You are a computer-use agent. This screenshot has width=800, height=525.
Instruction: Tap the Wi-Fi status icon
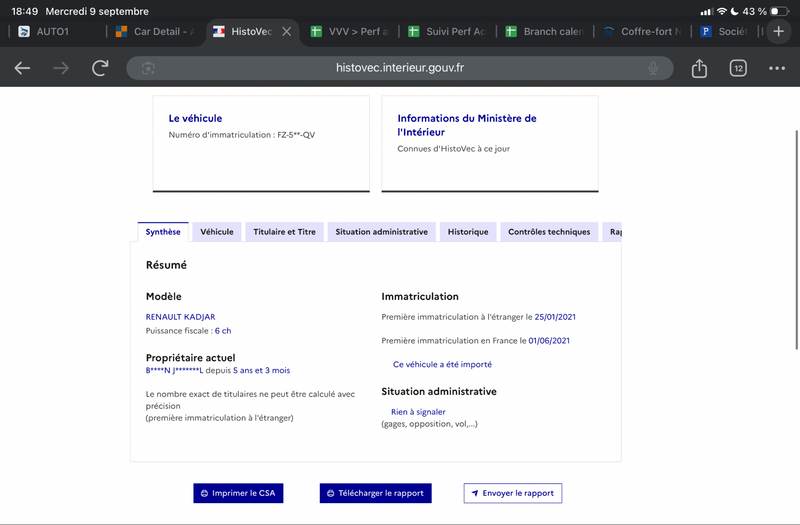pyautogui.click(x=721, y=11)
